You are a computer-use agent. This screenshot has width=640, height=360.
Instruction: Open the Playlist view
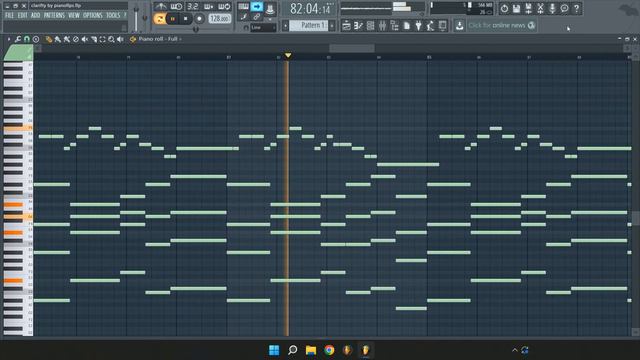[346, 26]
